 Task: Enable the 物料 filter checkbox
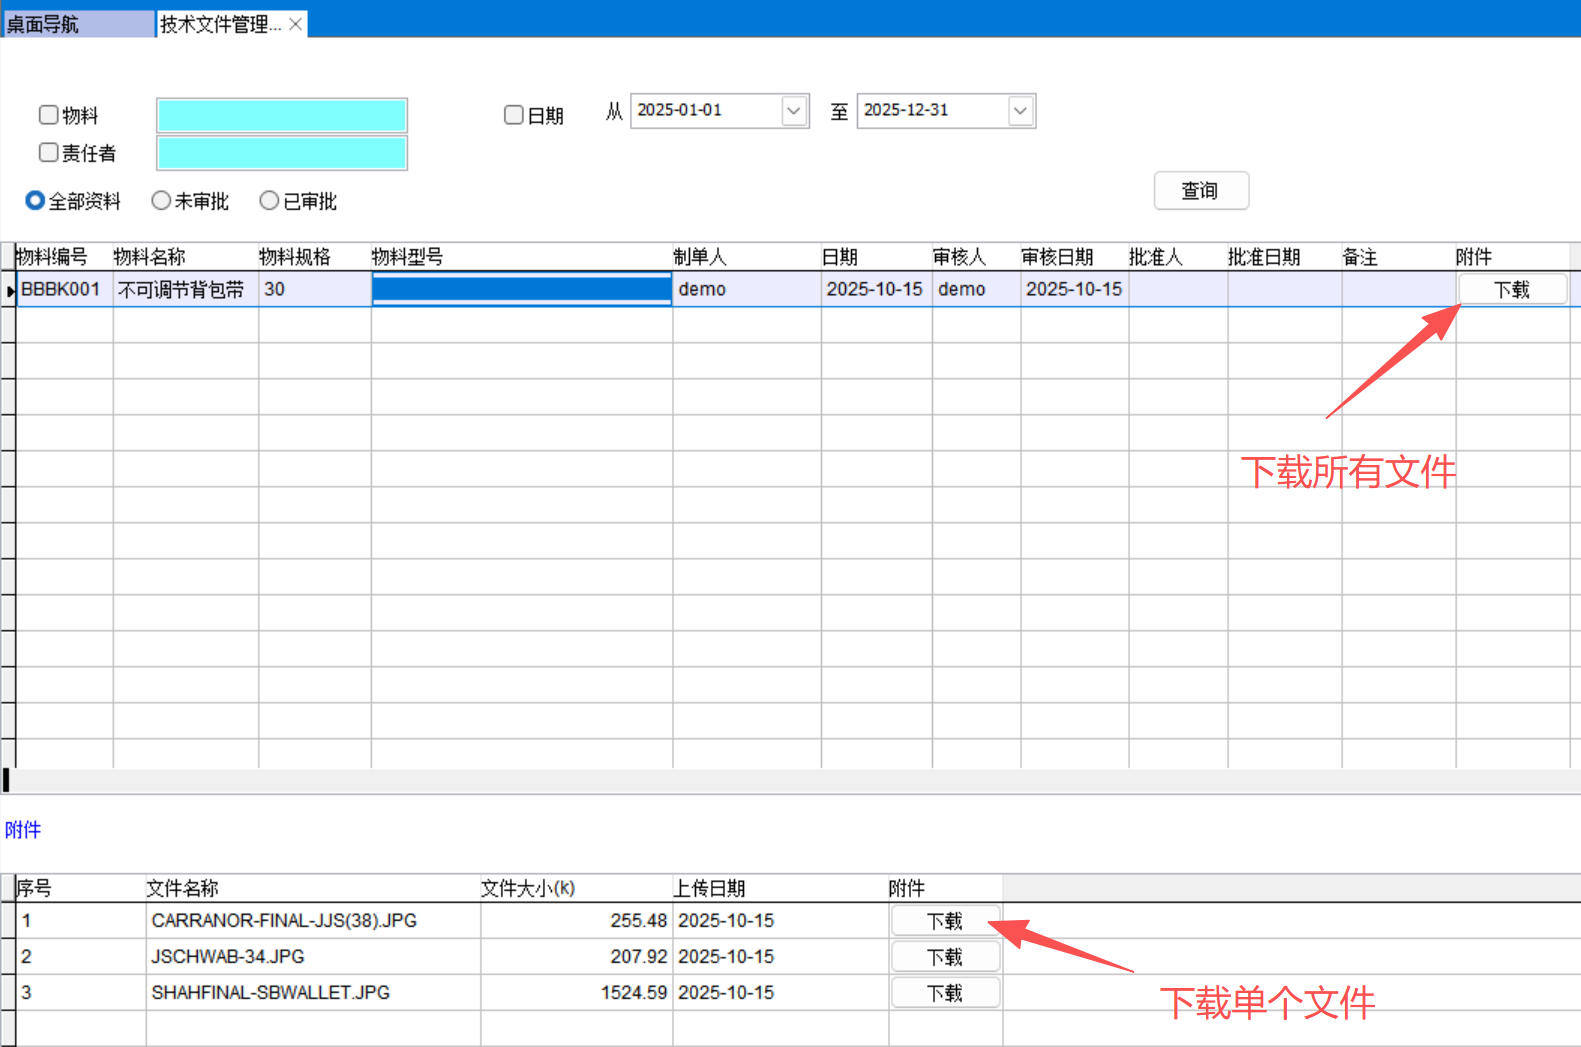(x=48, y=115)
